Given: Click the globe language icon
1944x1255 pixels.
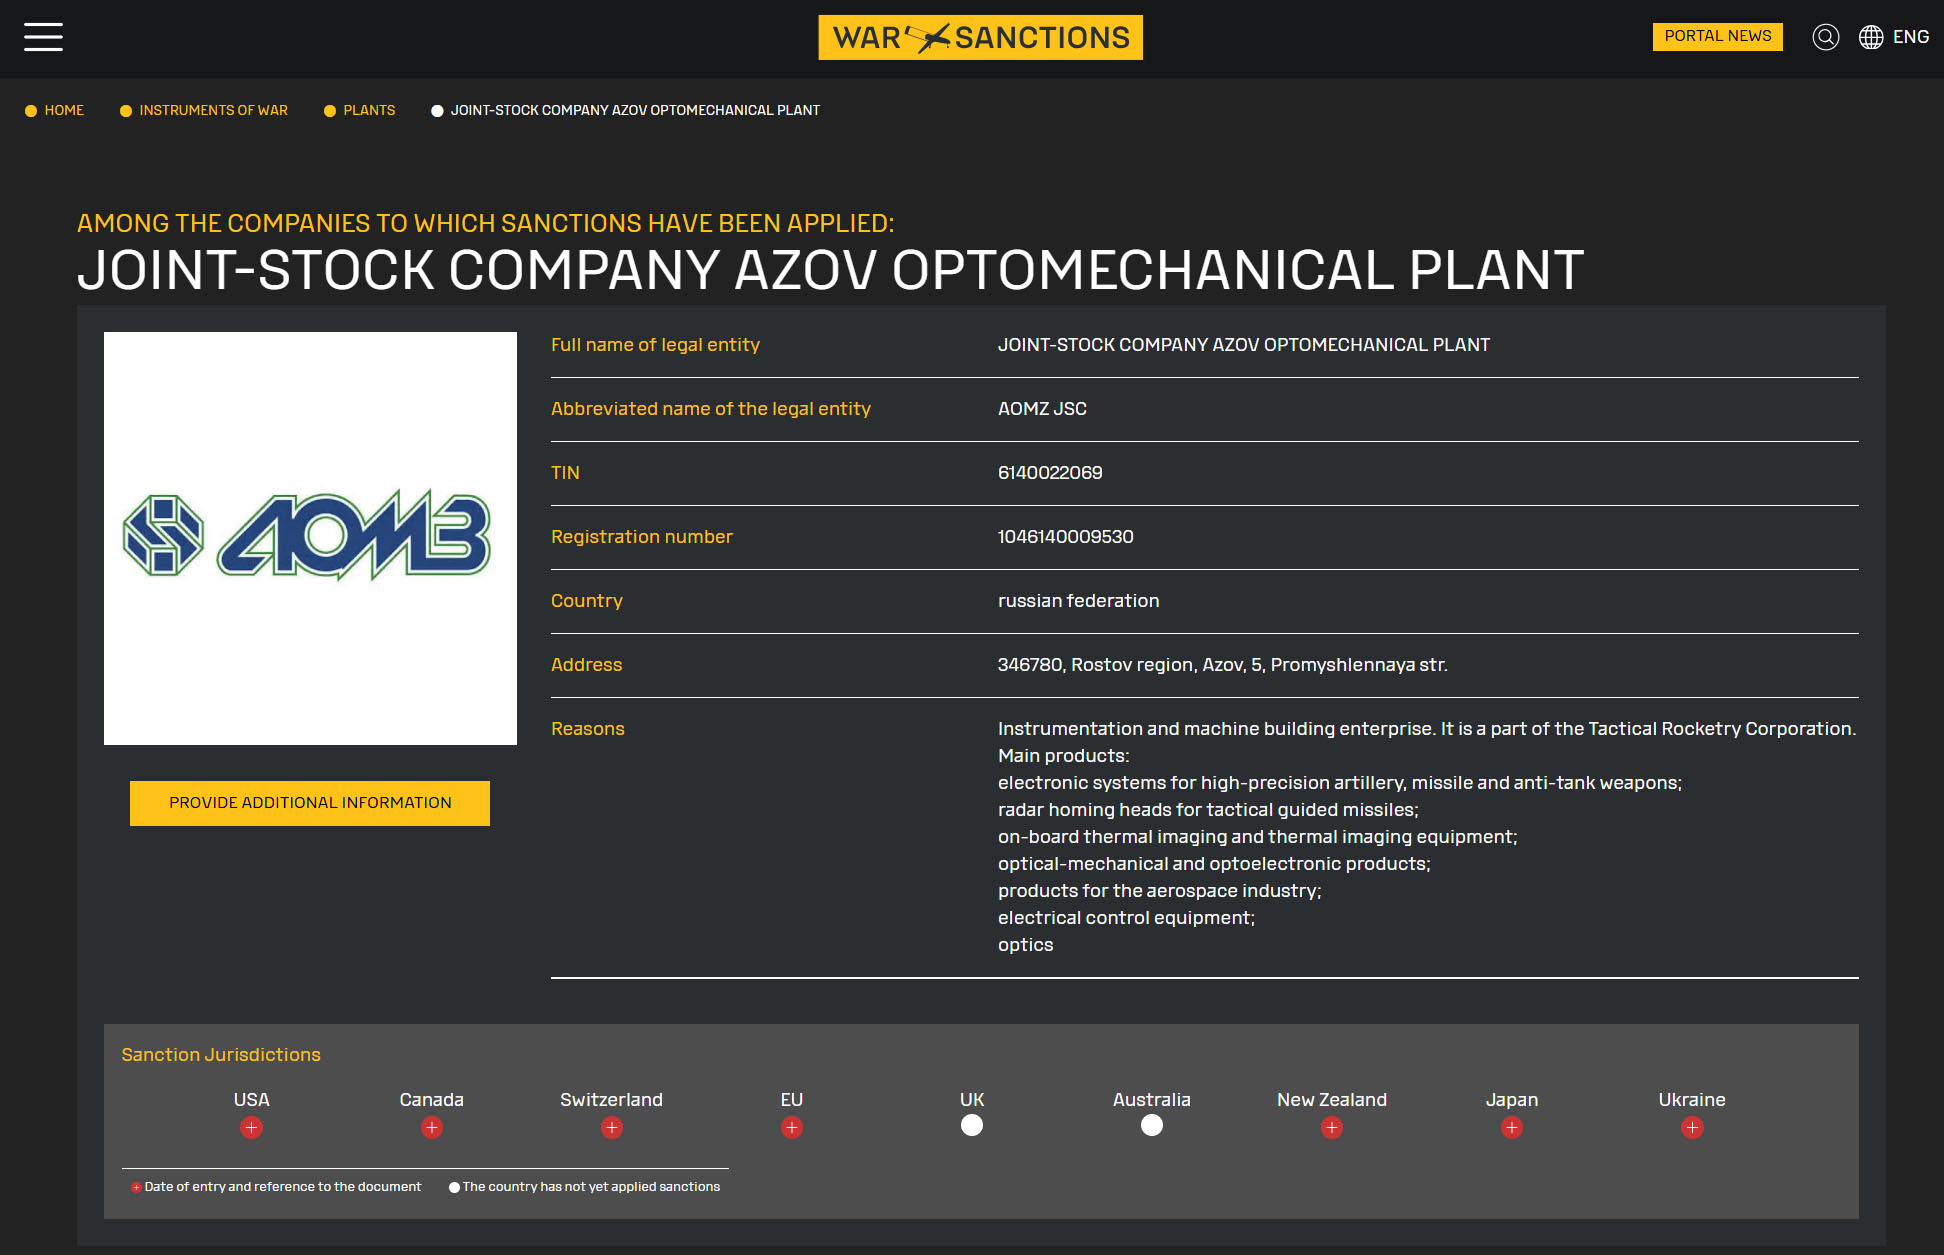Looking at the screenshot, I should click(x=1870, y=37).
